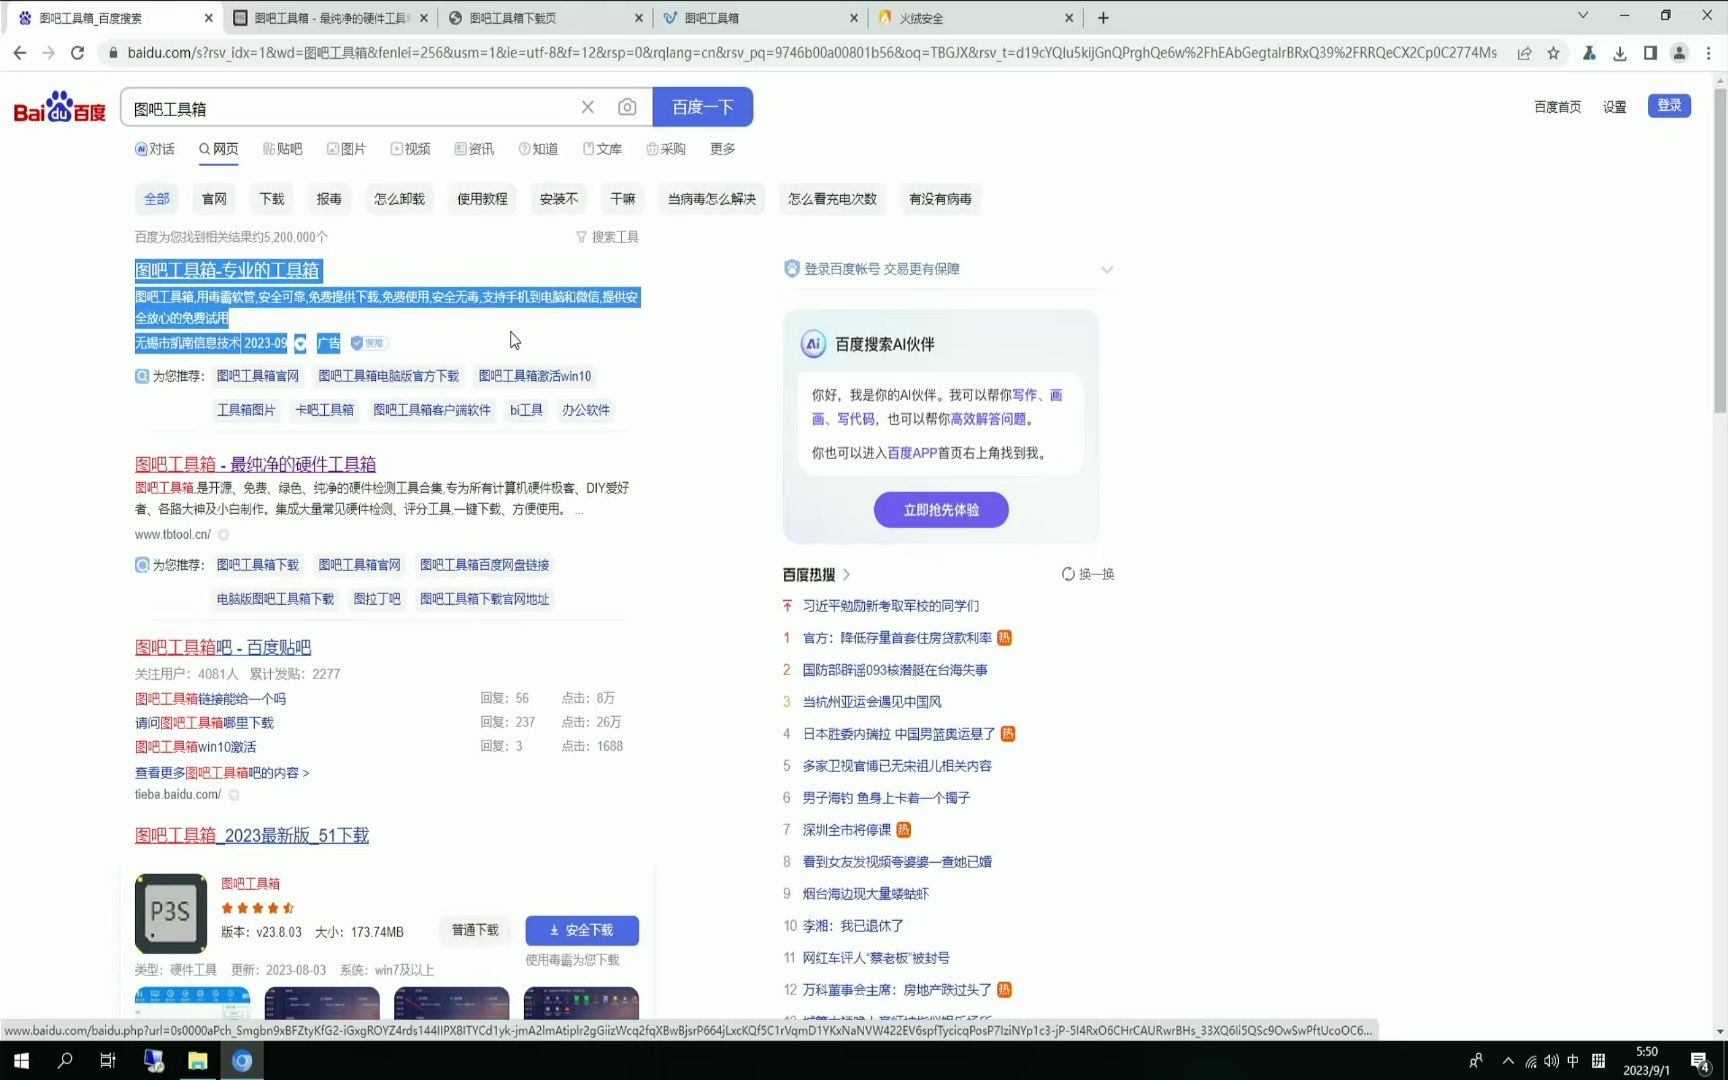
Task: Filter results by 官网
Action: coord(214,199)
